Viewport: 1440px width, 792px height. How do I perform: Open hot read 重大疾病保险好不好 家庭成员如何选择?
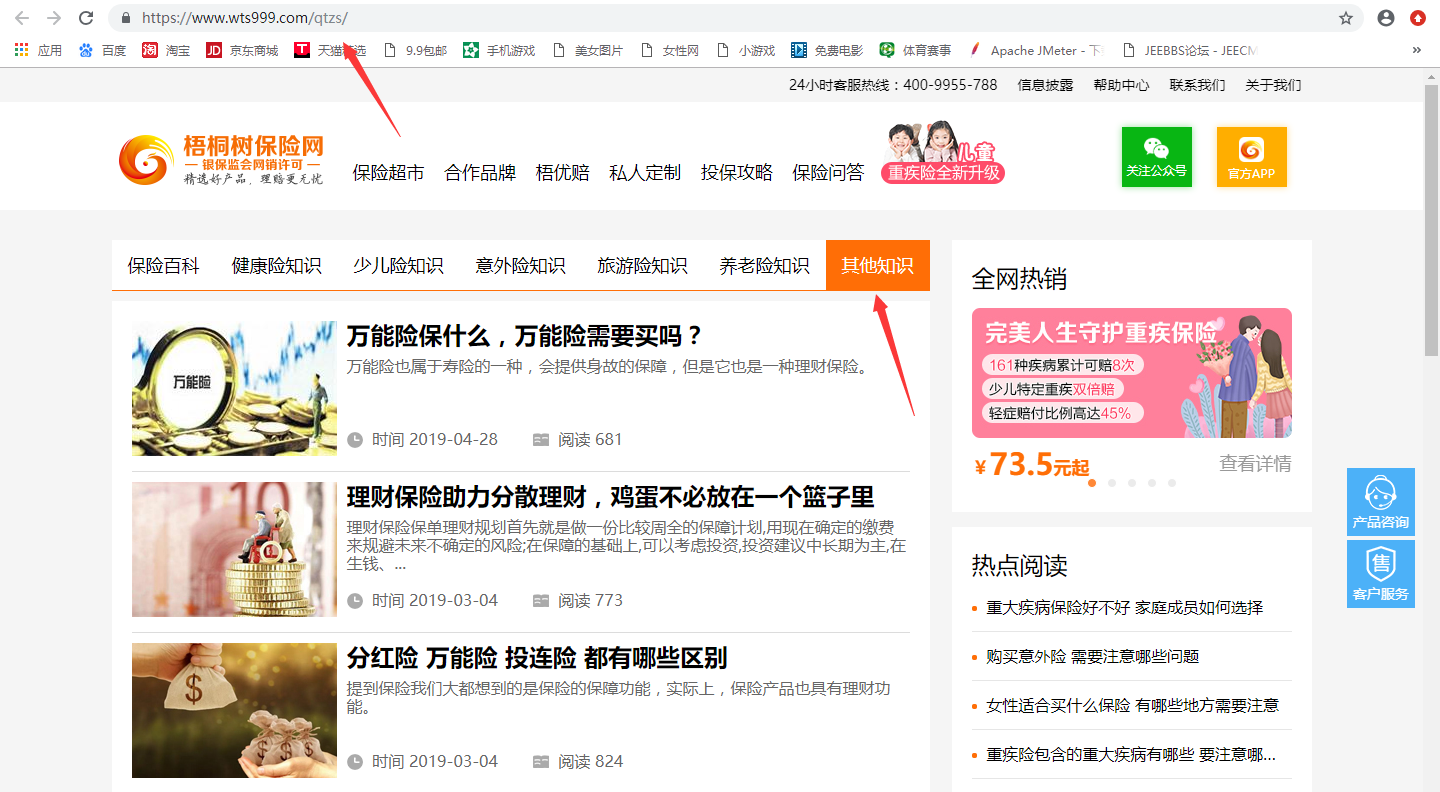click(1124, 608)
